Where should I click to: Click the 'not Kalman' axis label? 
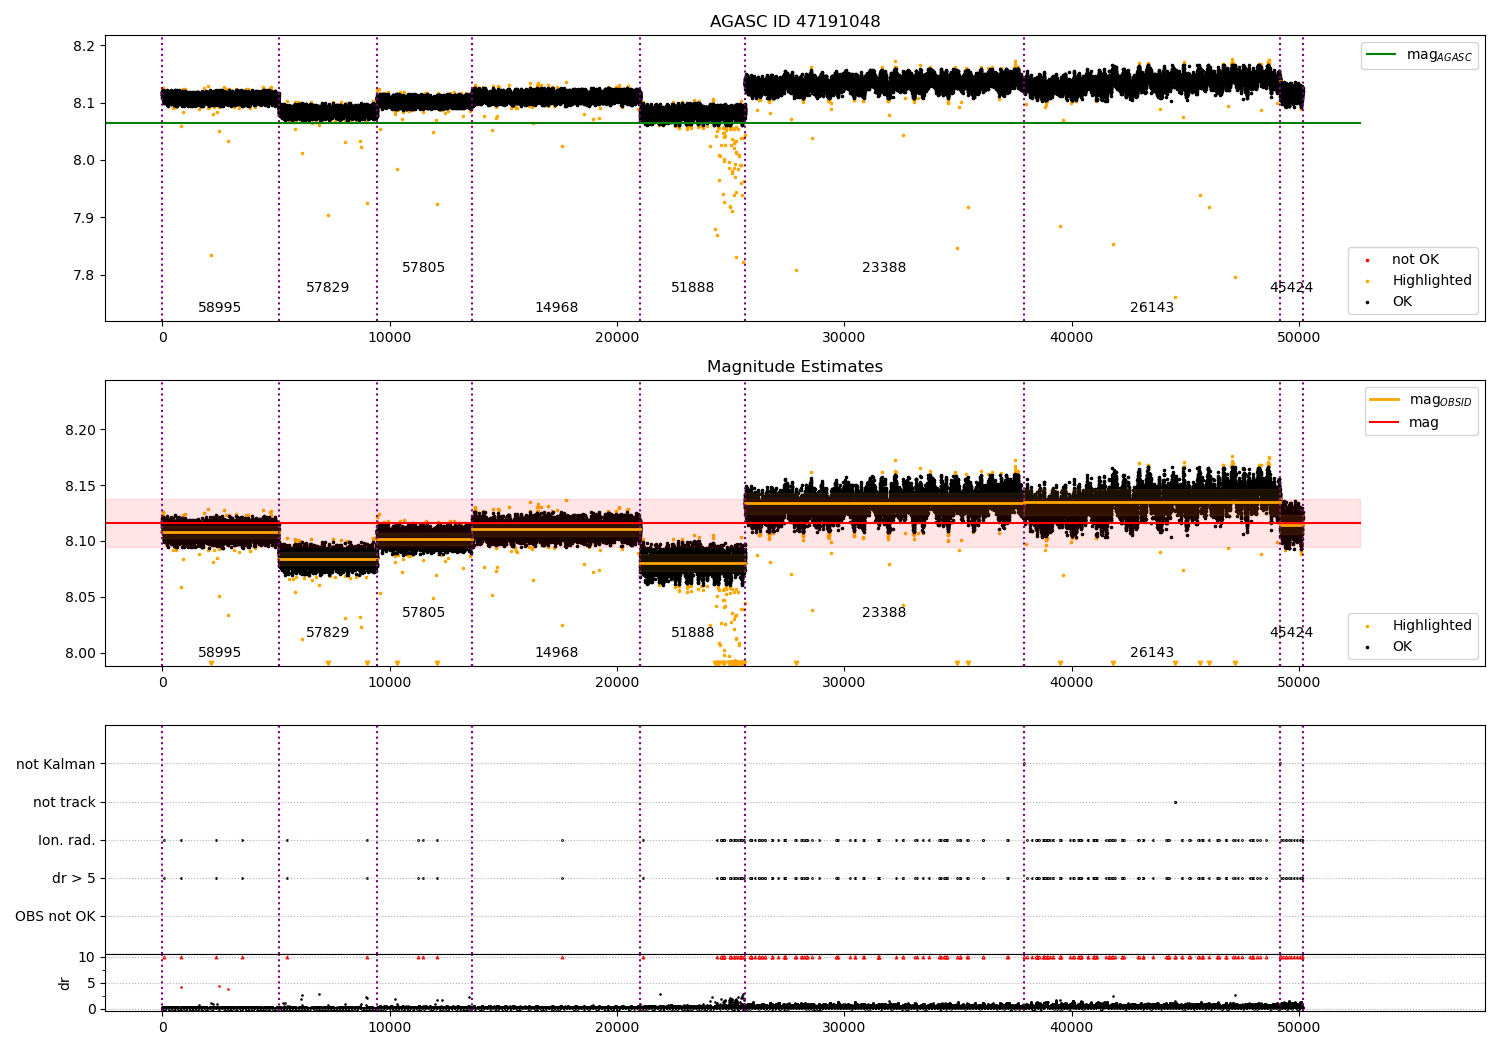(56, 765)
